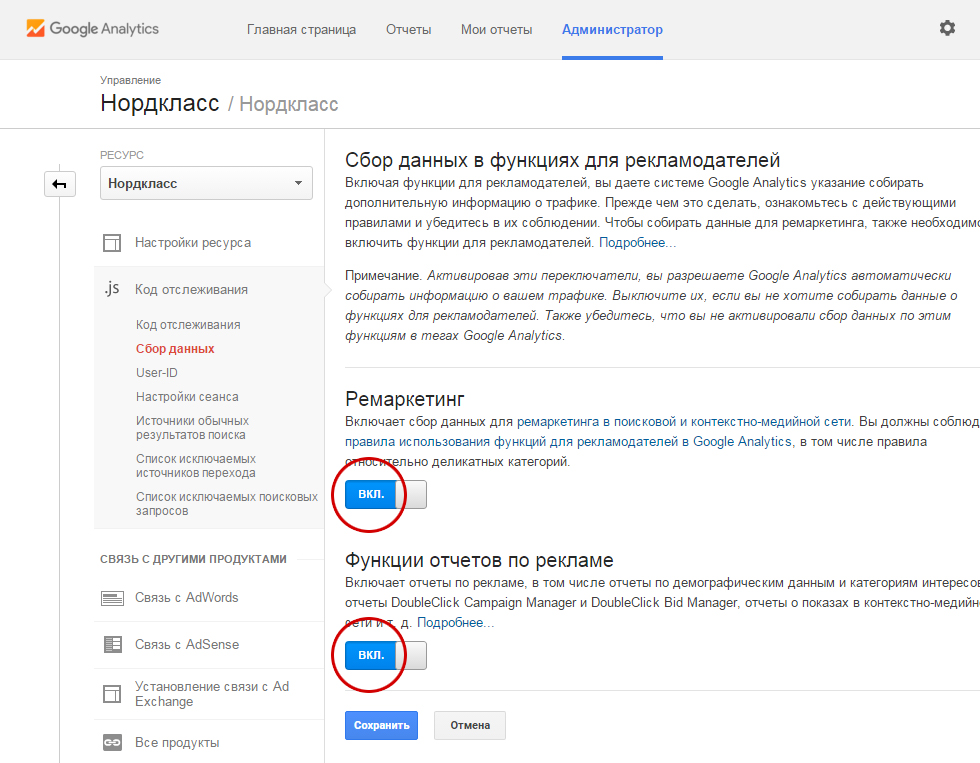Click the СВЯЗЬ С ДРУГИМИ ПРОДУКТАМИ label
The image size is (980, 763).
[x=193, y=559]
